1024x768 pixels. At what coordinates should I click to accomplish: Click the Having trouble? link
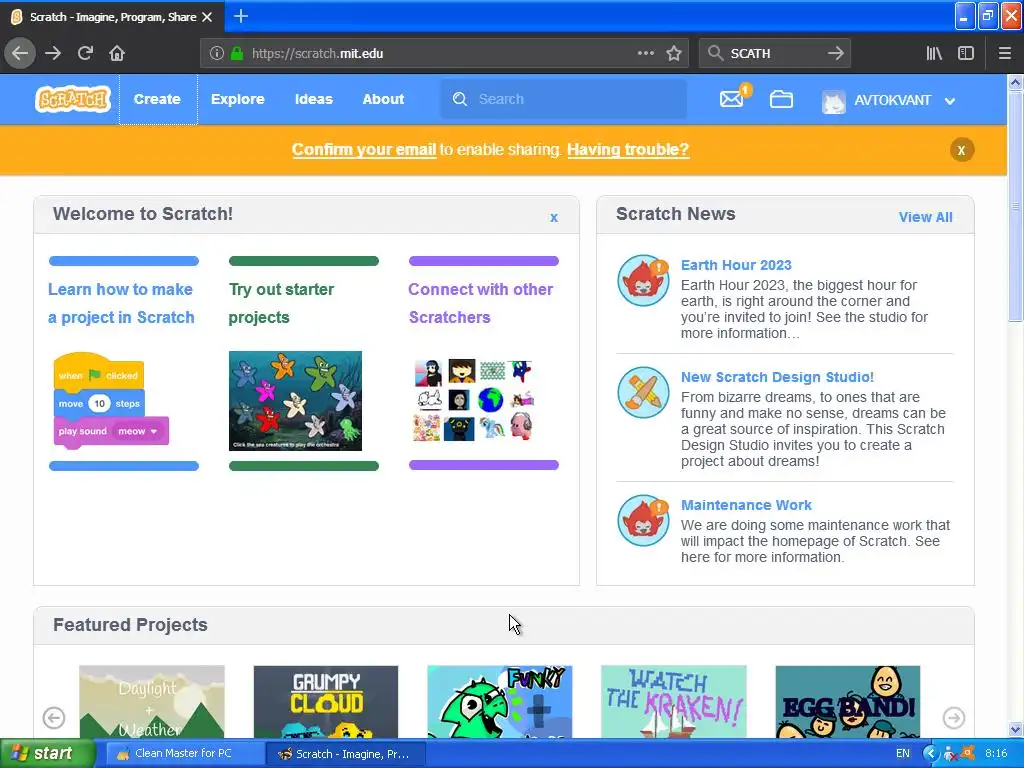[628, 150]
